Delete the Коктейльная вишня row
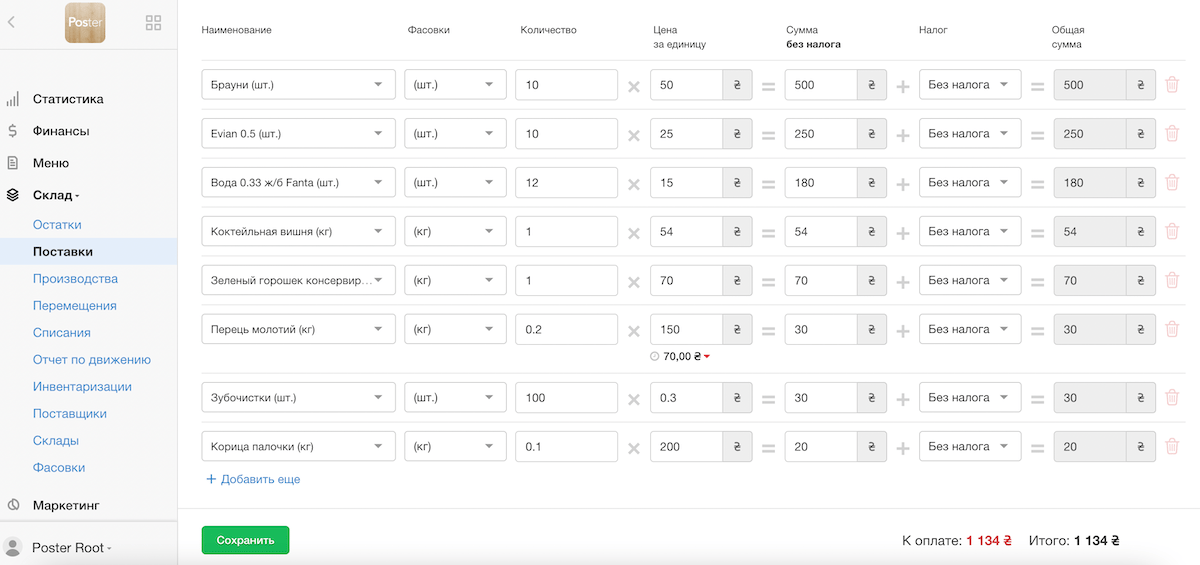Screen dimensions: 1200x565 [x=1172, y=232]
